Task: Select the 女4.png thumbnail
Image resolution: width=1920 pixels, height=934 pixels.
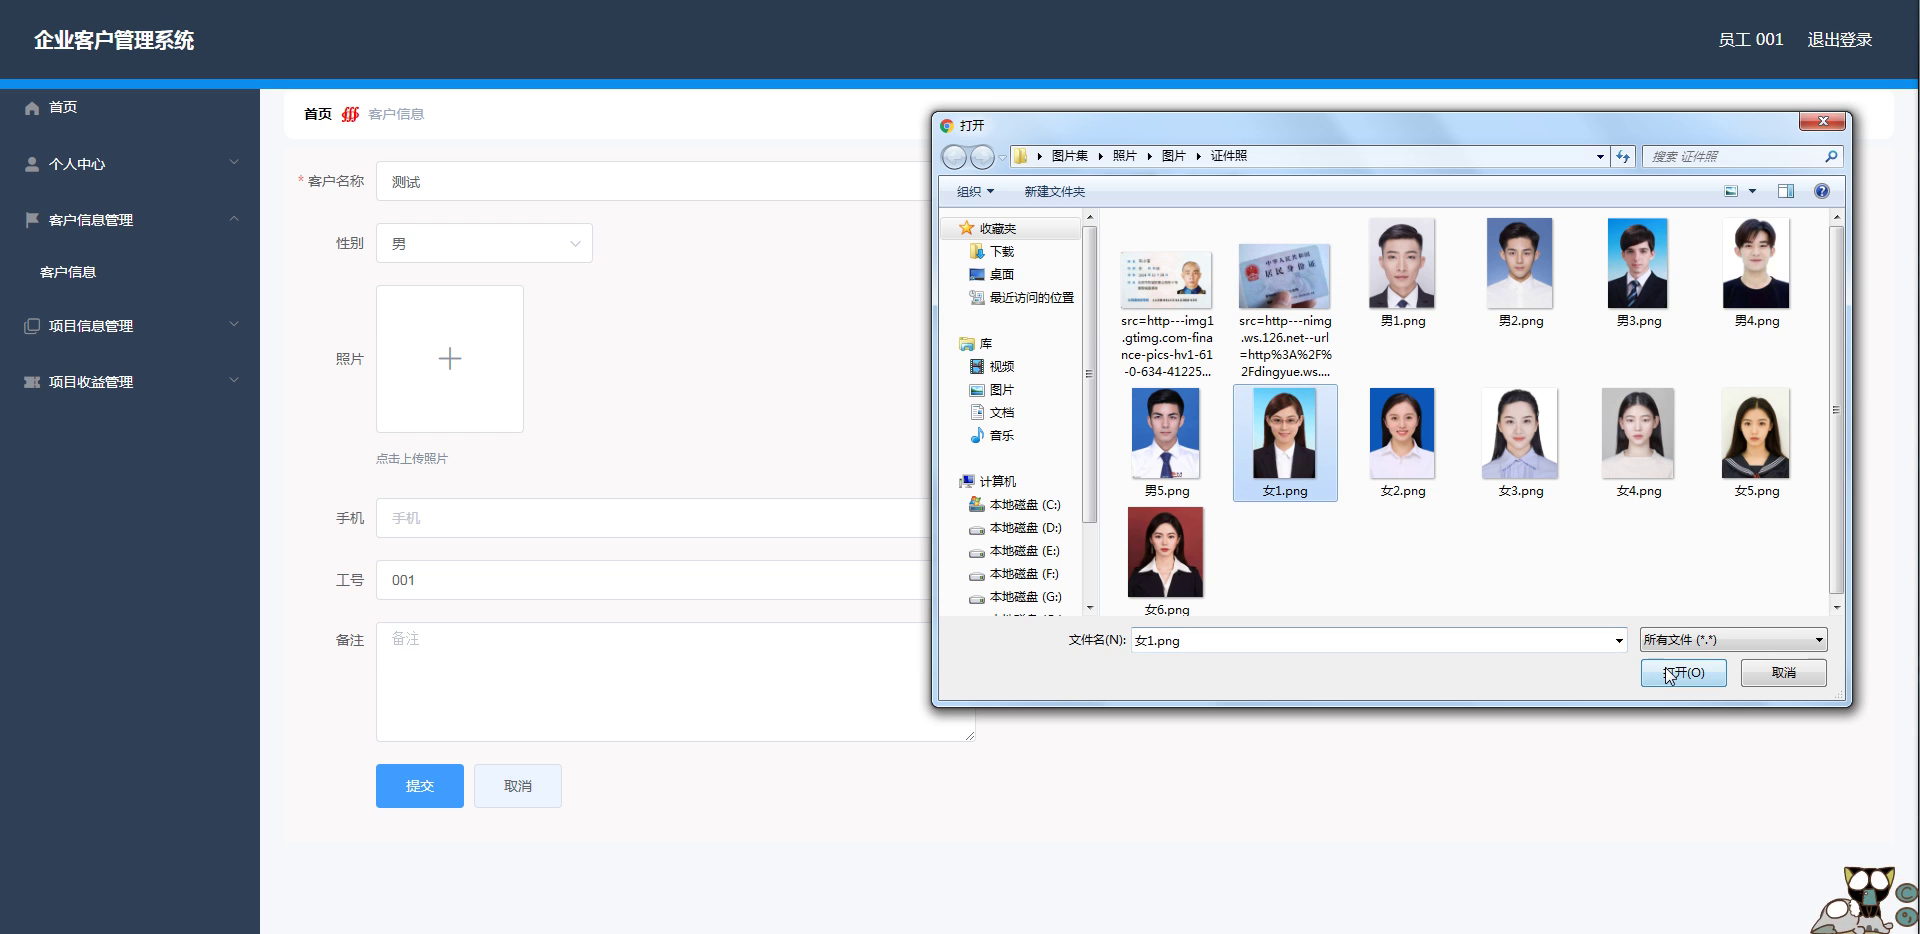Action: [1638, 433]
